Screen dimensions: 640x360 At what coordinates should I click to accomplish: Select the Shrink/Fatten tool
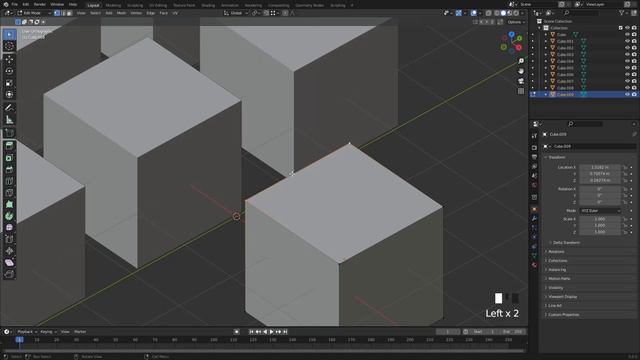pos(9,251)
